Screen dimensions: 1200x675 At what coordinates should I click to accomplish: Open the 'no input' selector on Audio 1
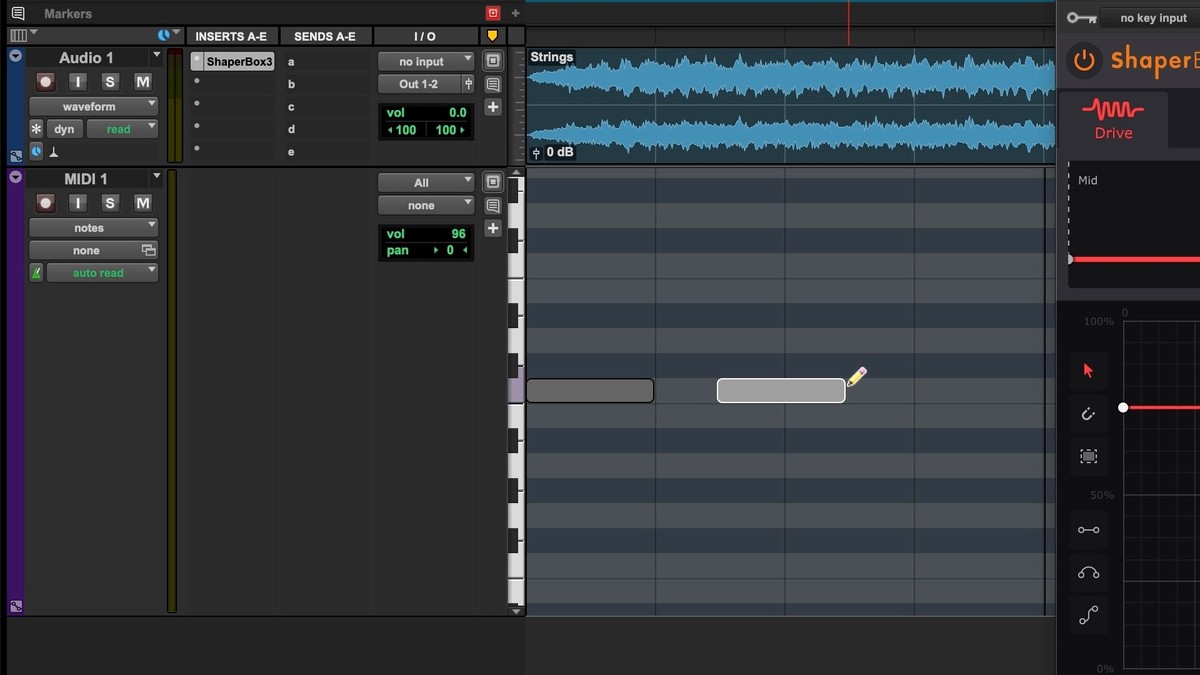point(425,61)
